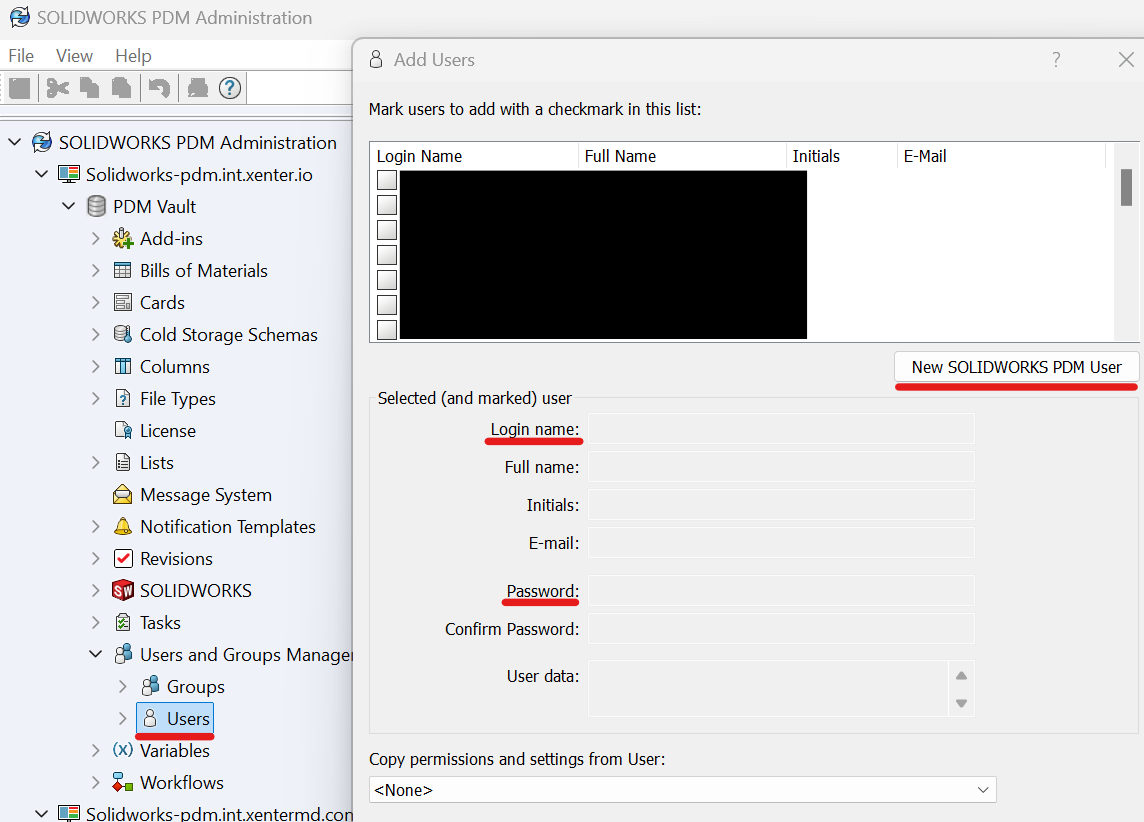Open the File menu
This screenshot has height=822, width=1144.
pos(21,56)
